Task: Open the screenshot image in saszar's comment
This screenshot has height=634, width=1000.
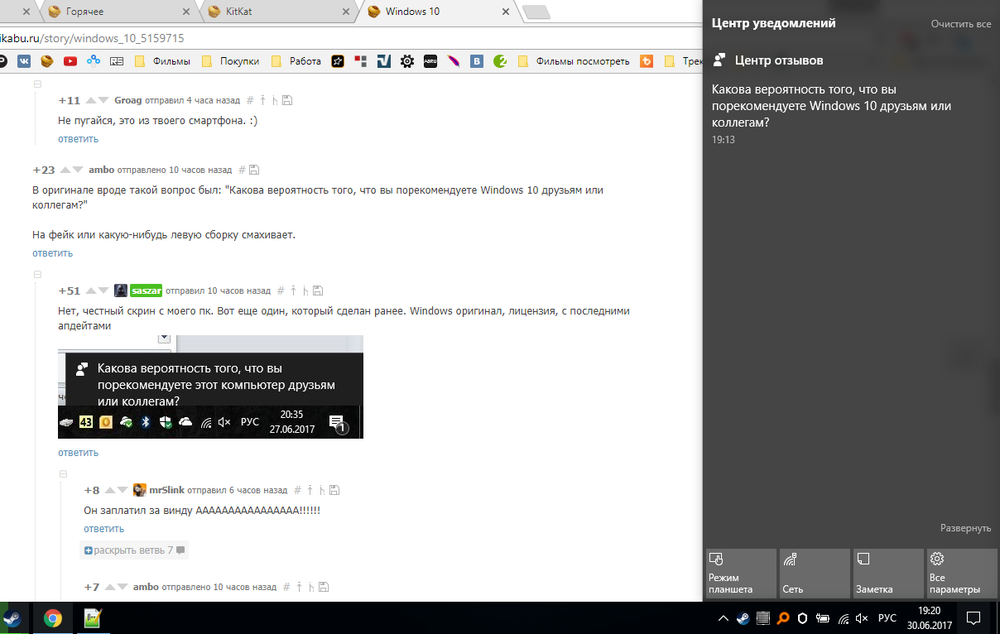Action: (210, 387)
